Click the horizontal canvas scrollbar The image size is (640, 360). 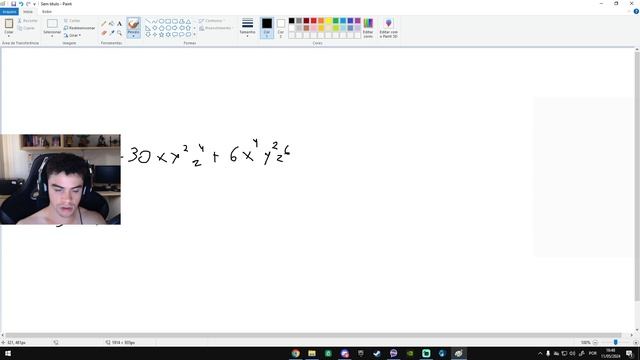click(313, 335)
